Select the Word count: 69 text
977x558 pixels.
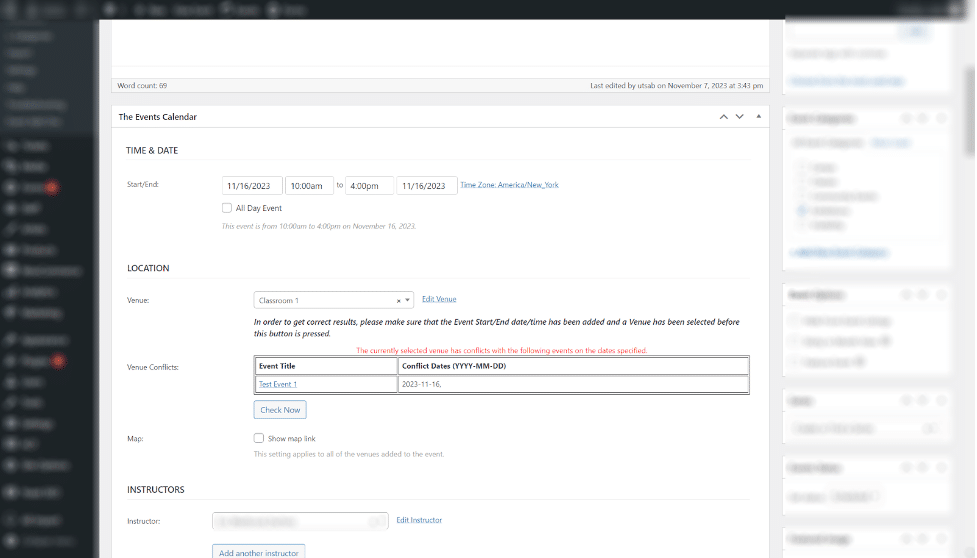(x=142, y=85)
